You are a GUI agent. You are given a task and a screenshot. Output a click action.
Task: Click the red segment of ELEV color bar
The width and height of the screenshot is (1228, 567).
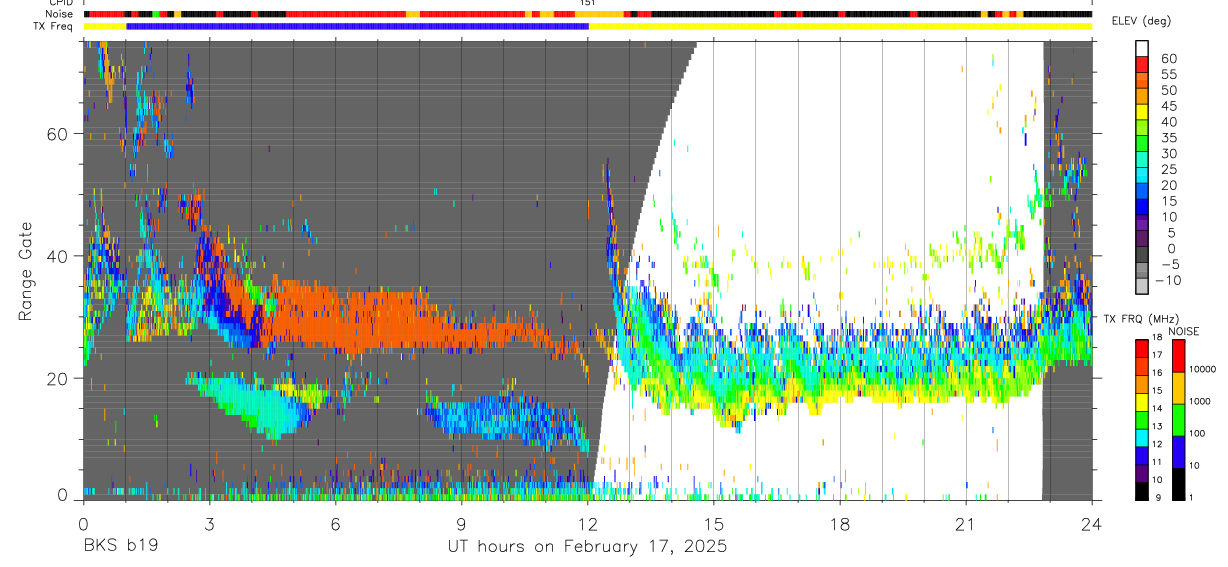[x=1143, y=66]
